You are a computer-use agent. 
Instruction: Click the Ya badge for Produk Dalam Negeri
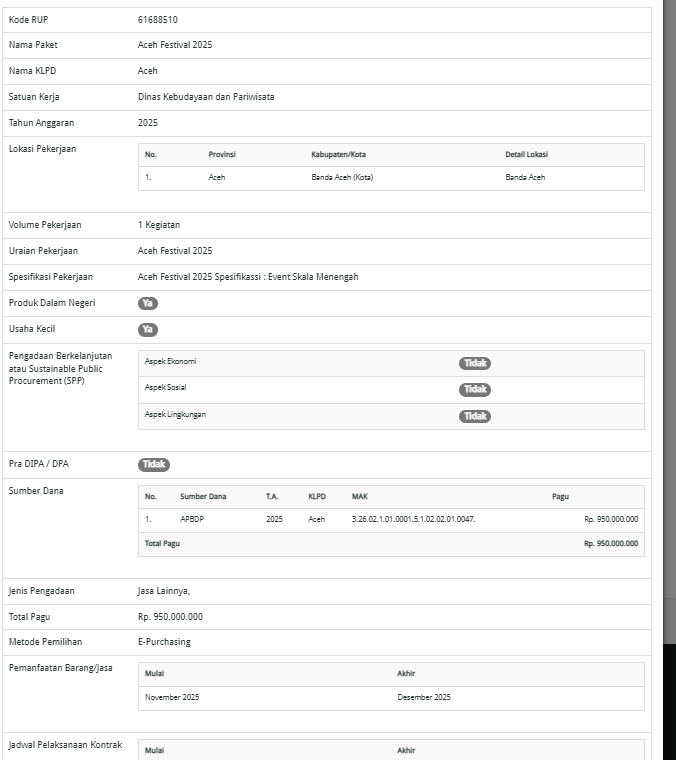tap(148, 303)
